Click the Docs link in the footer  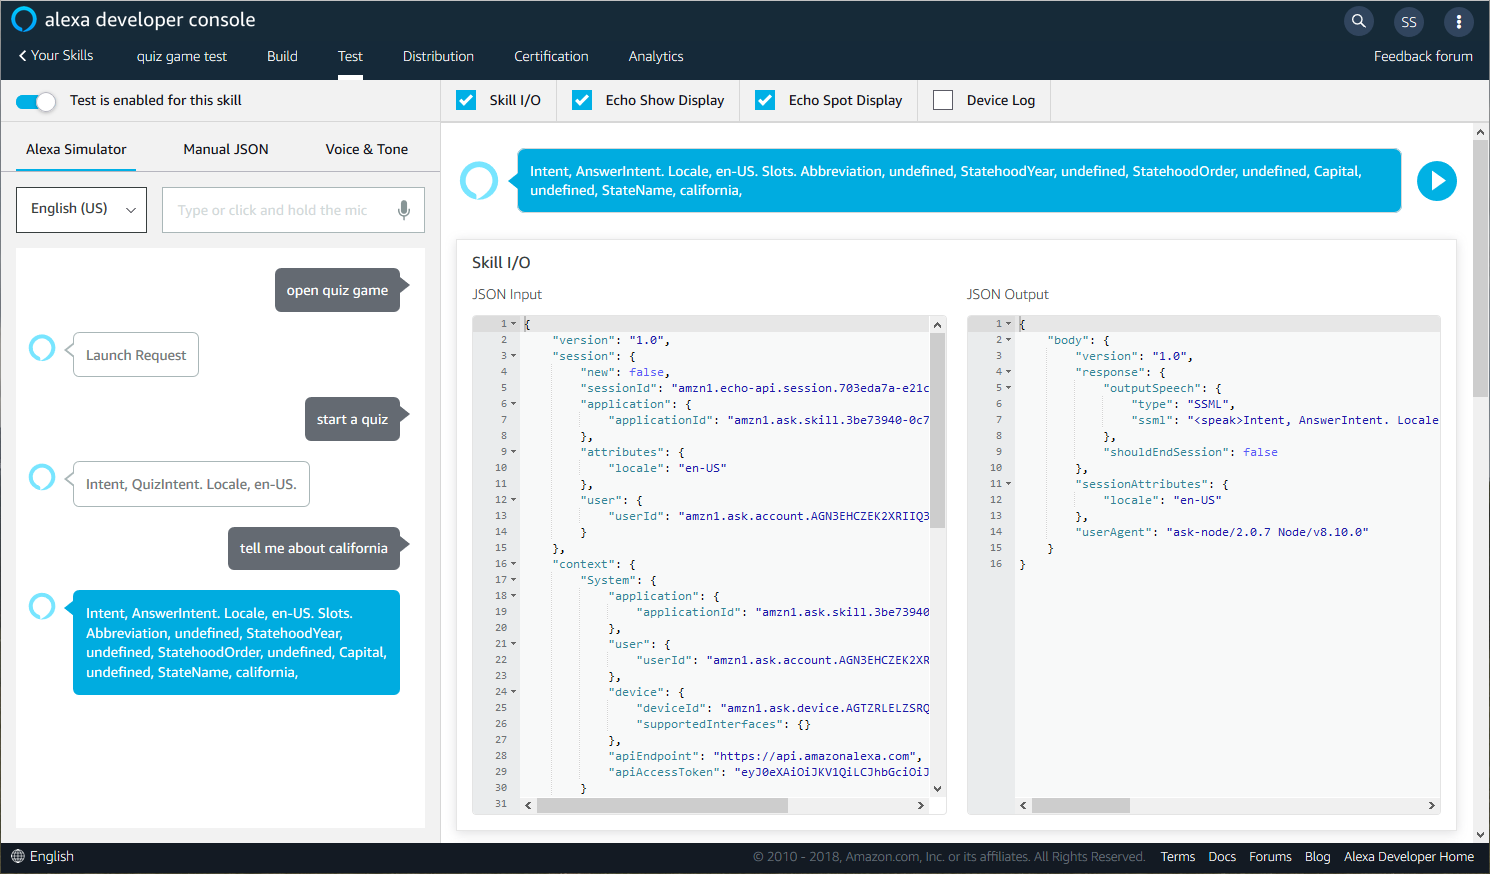point(1221,856)
